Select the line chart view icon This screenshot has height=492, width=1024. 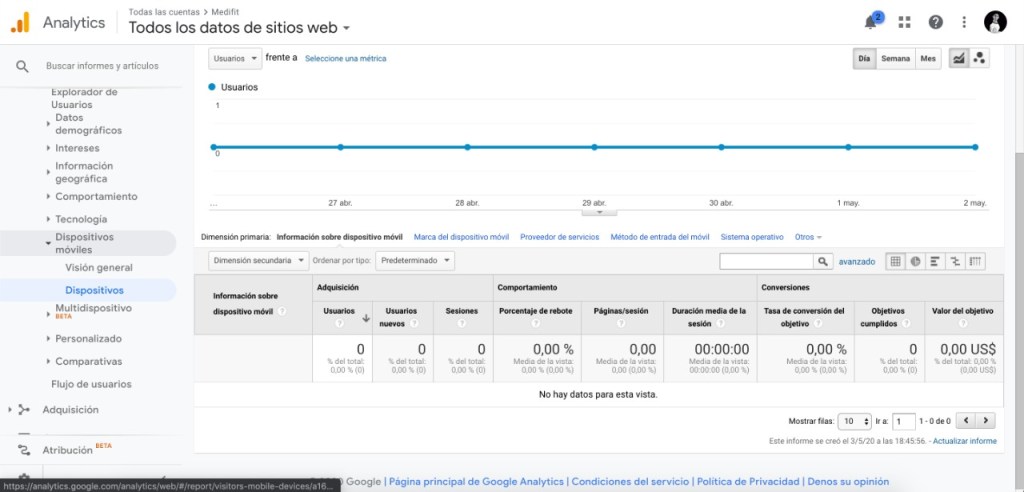point(959,58)
